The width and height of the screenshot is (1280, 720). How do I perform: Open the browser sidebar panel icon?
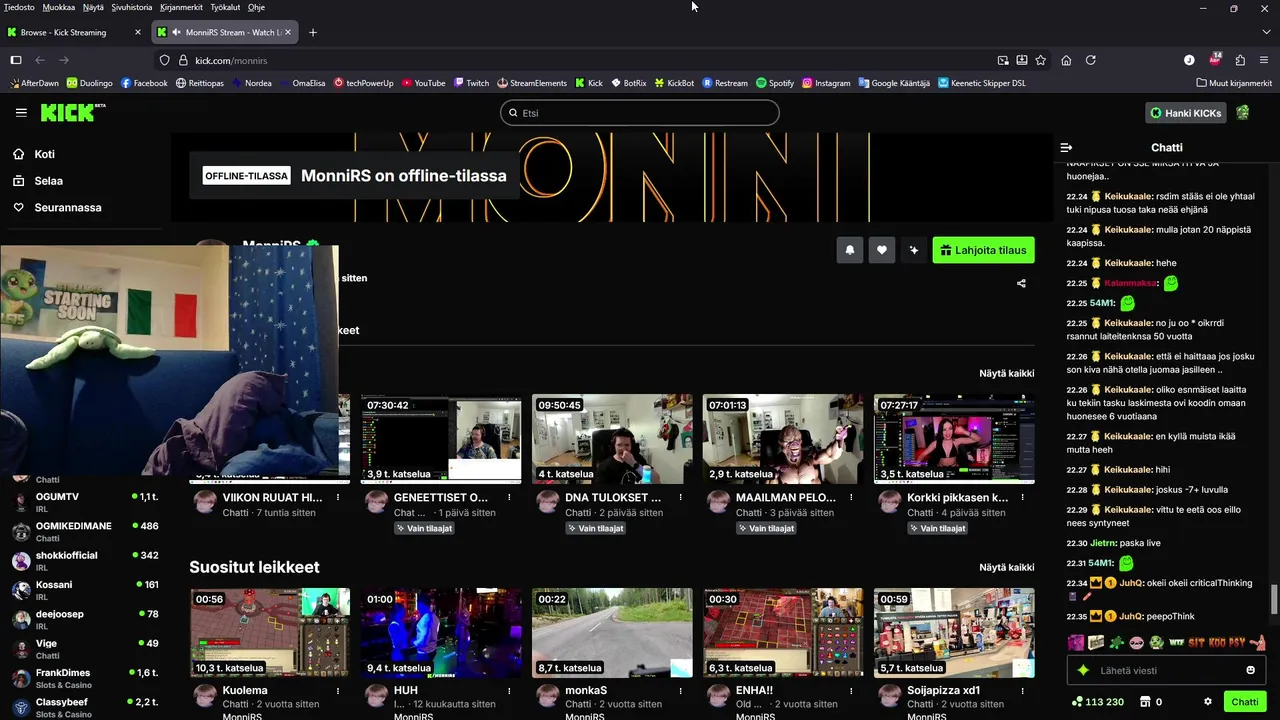point(16,60)
